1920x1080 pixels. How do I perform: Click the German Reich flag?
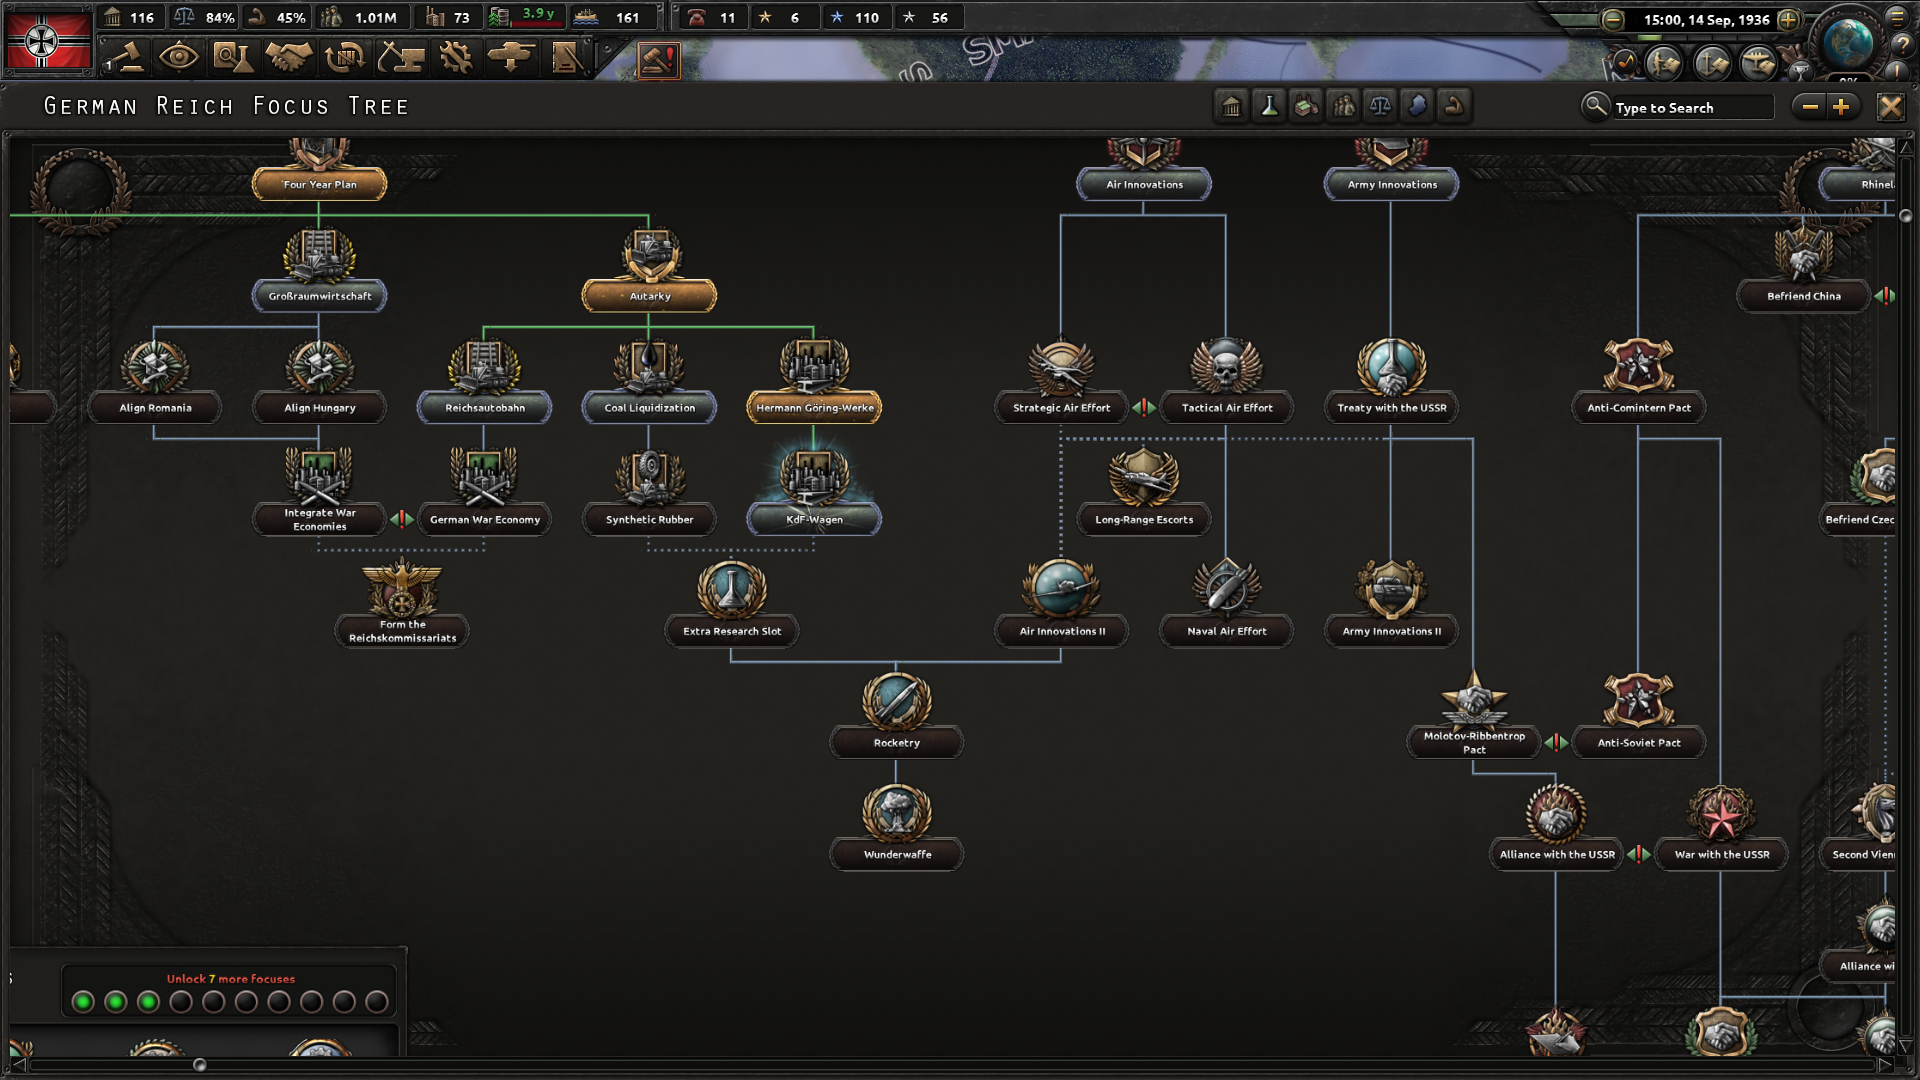[x=46, y=40]
